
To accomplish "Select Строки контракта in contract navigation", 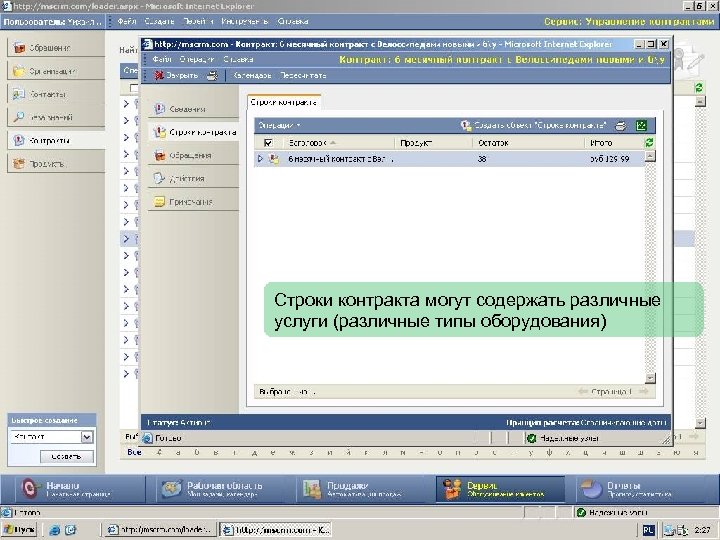I will point(193,132).
